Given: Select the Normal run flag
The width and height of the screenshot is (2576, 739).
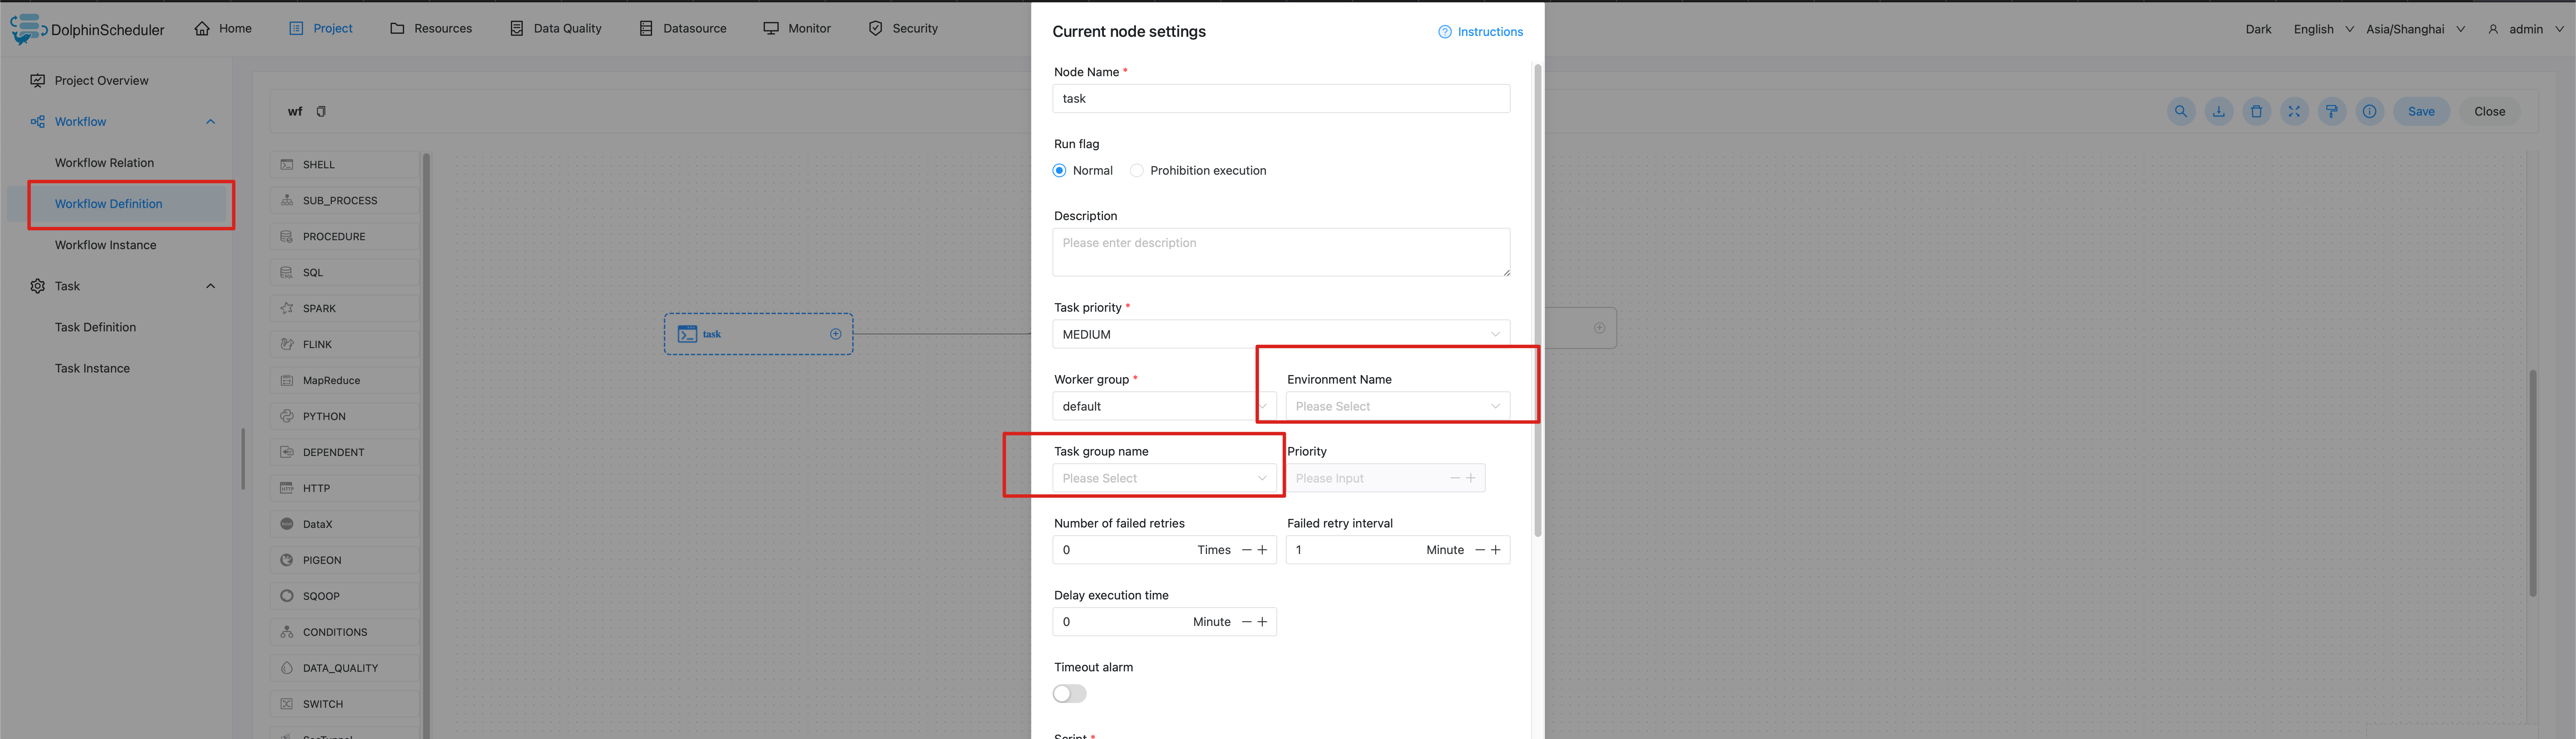Looking at the screenshot, I should pos(1059,170).
